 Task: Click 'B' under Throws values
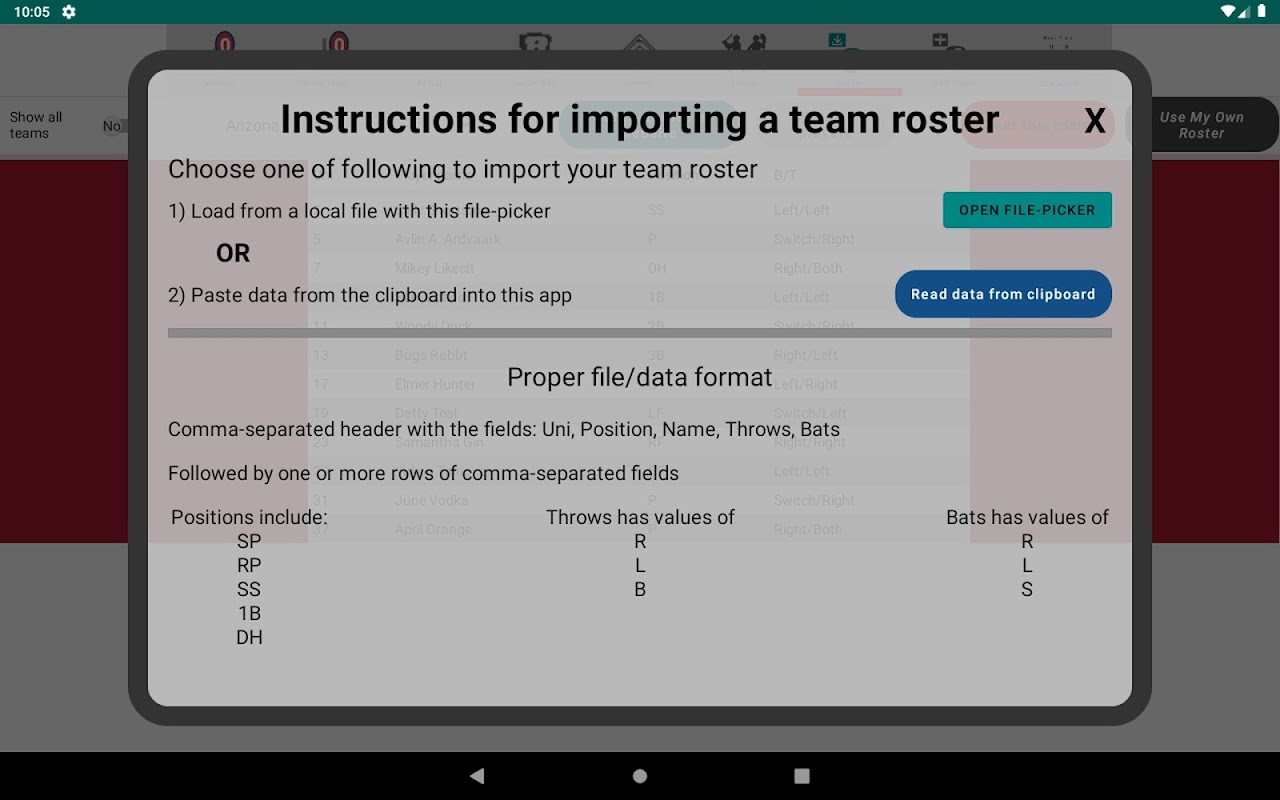(640, 589)
